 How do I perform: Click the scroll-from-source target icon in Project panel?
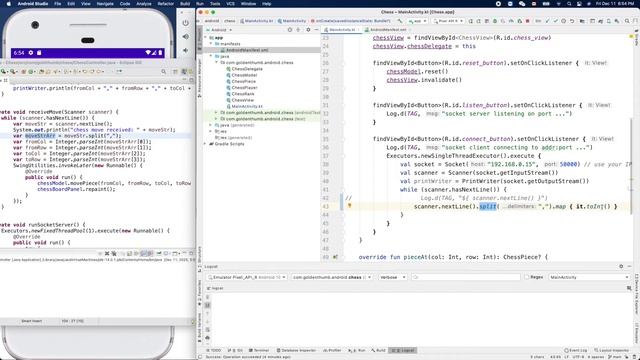290,30
